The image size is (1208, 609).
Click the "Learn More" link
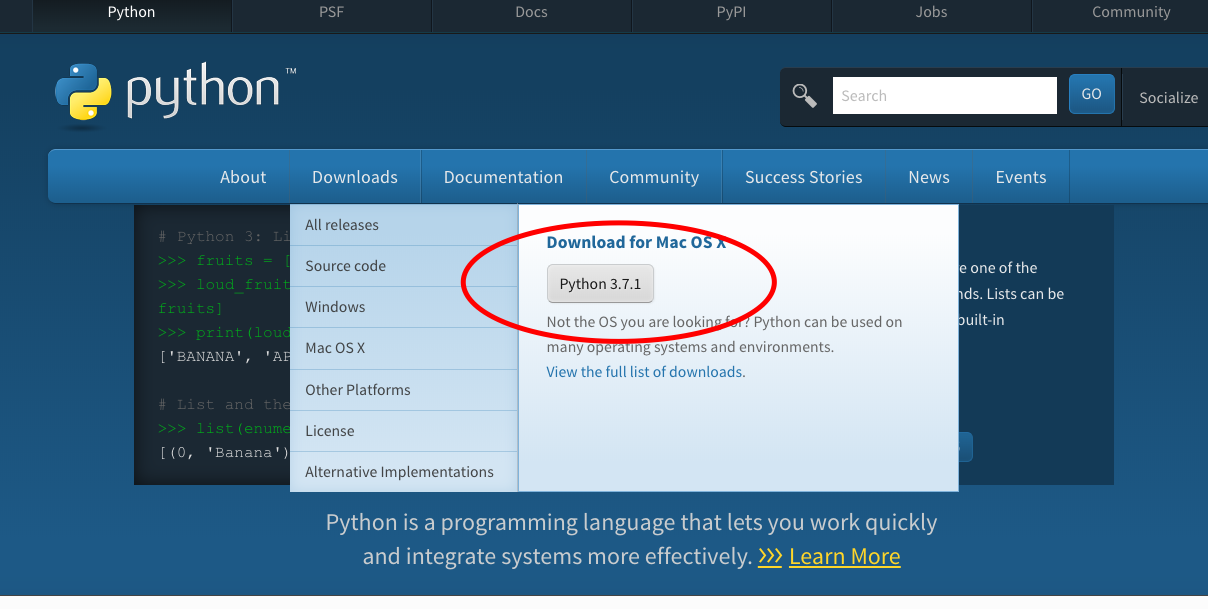(845, 556)
